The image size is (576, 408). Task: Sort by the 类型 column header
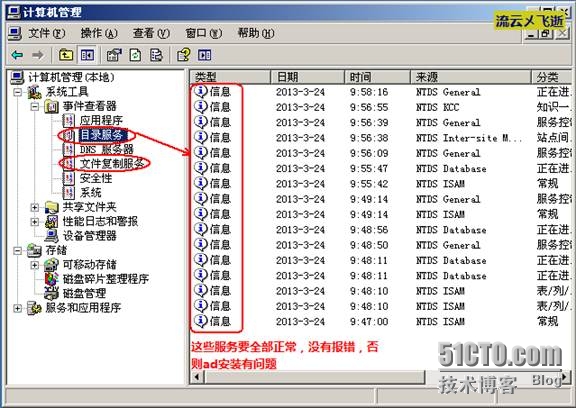[230, 77]
